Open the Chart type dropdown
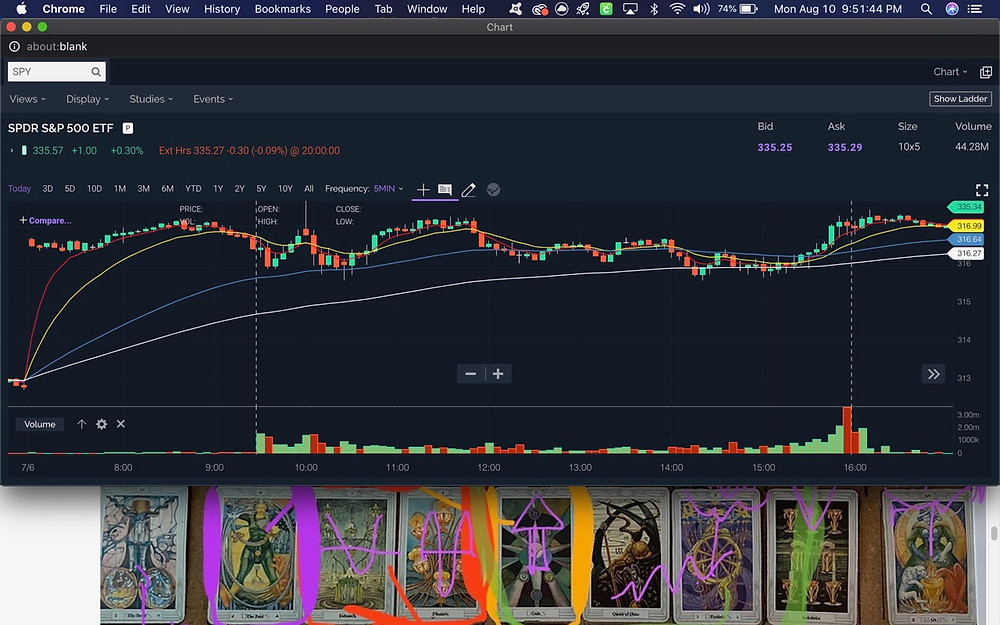Image resolution: width=1000 pixels, height=625 pixels. point(950,71)
